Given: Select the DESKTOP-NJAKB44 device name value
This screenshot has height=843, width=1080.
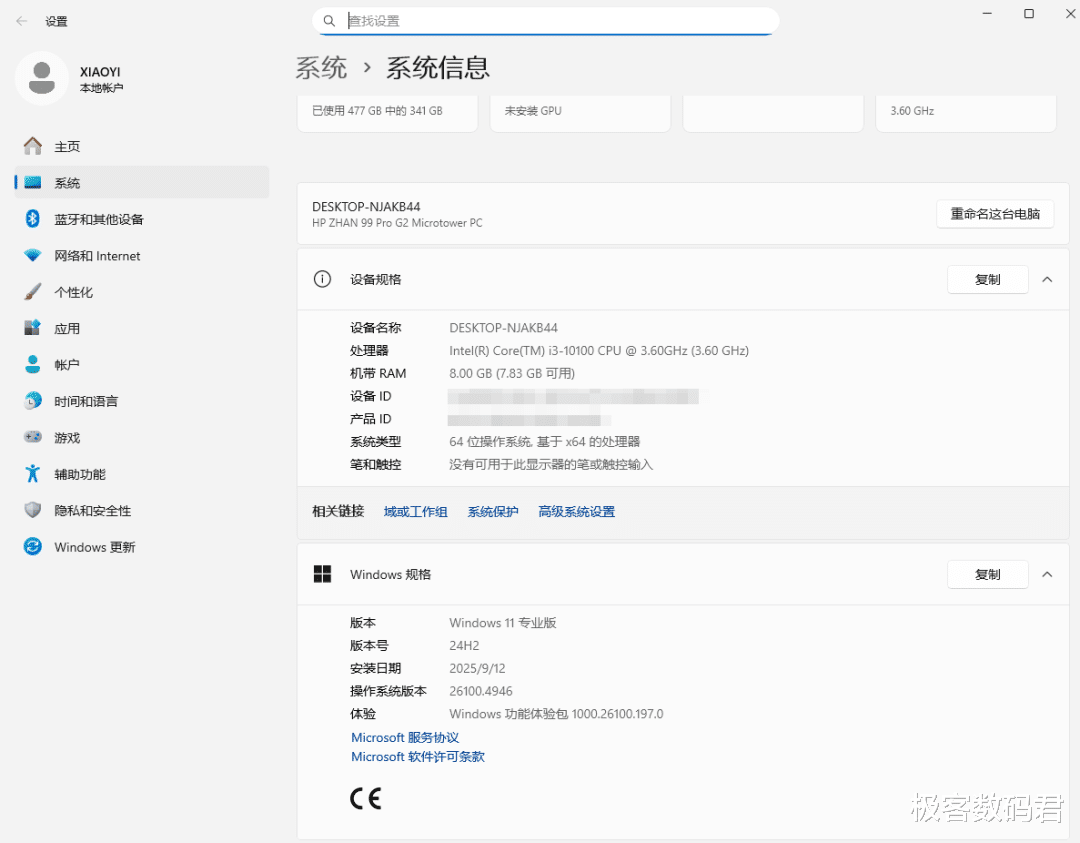Looking at the screenshot, I should (x=503, y=328).
